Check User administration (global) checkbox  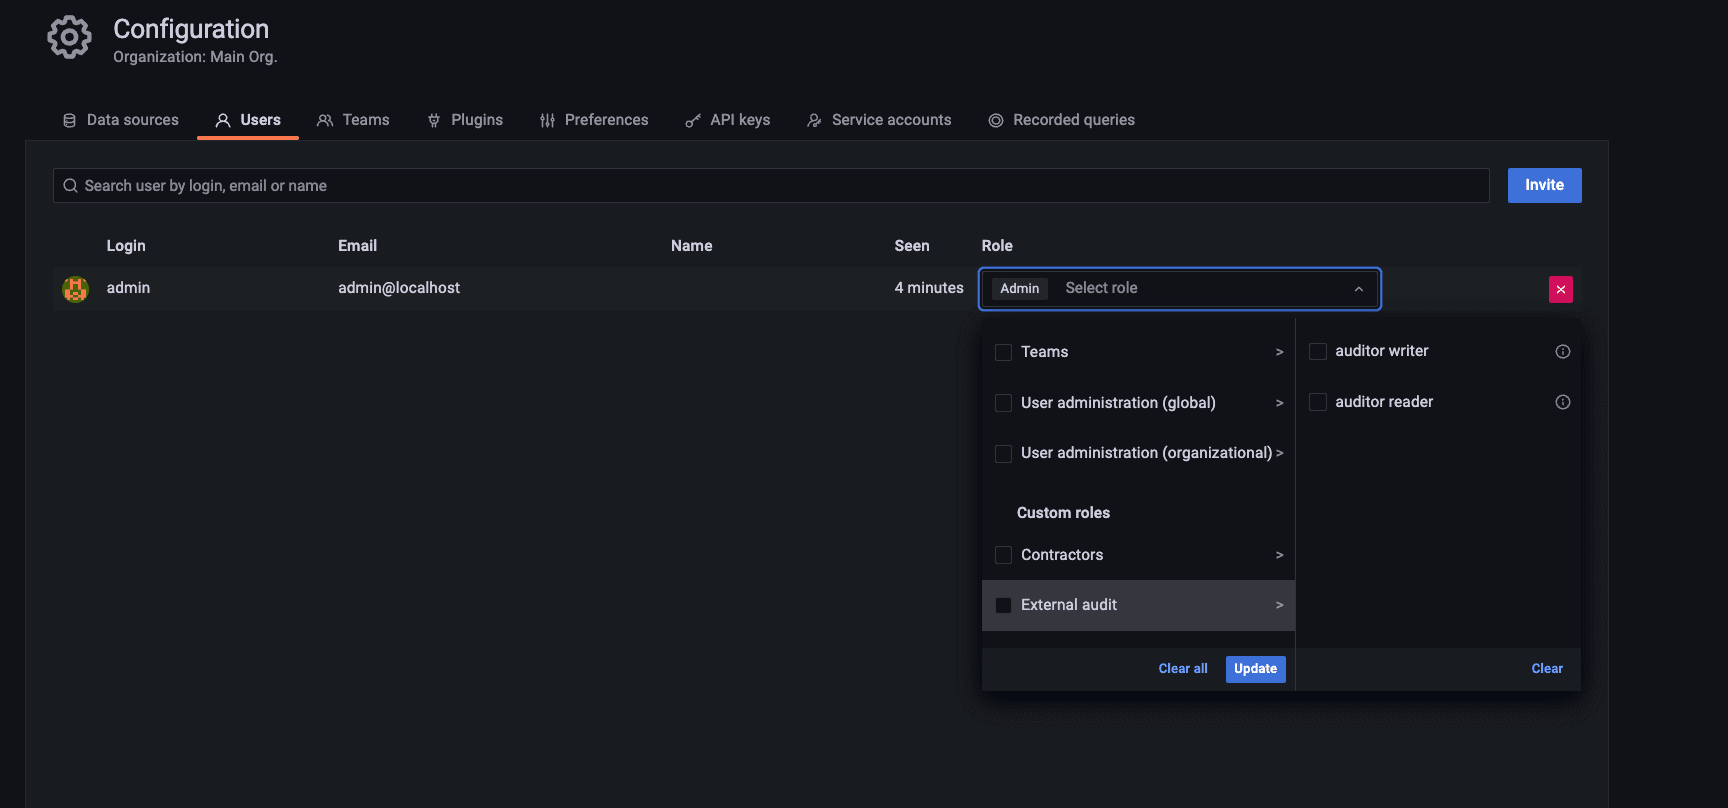pyautogui.click(x=1004, y=403)
